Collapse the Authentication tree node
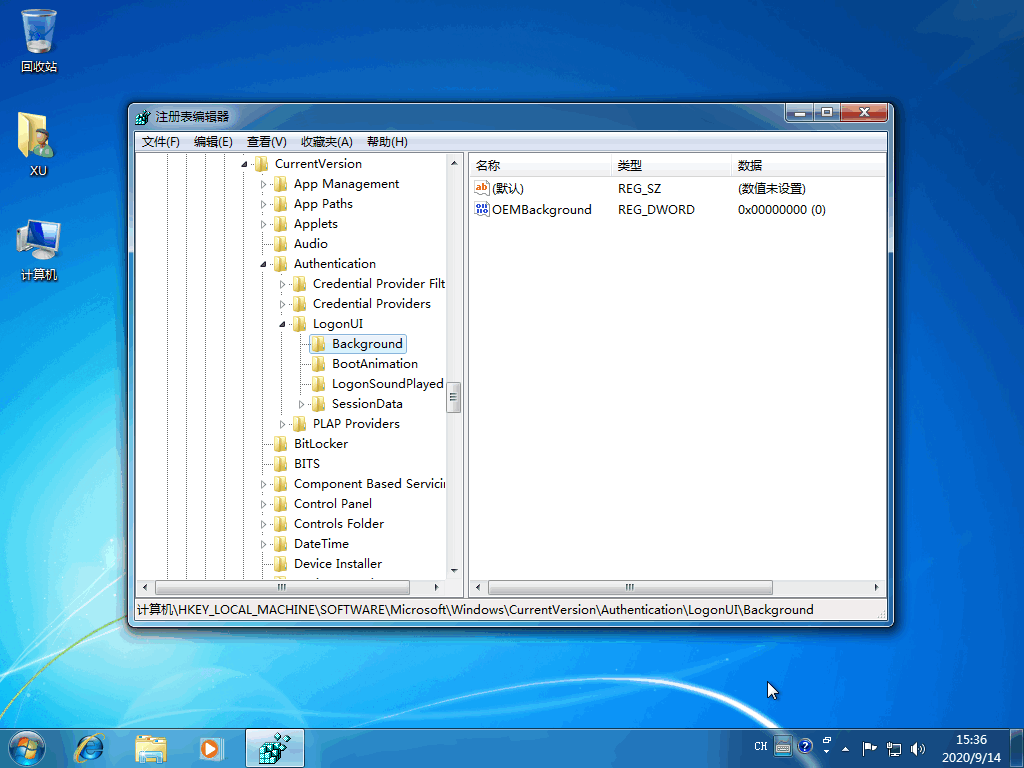Viewport: 1024px width, 768px height. tap(264, 264)
